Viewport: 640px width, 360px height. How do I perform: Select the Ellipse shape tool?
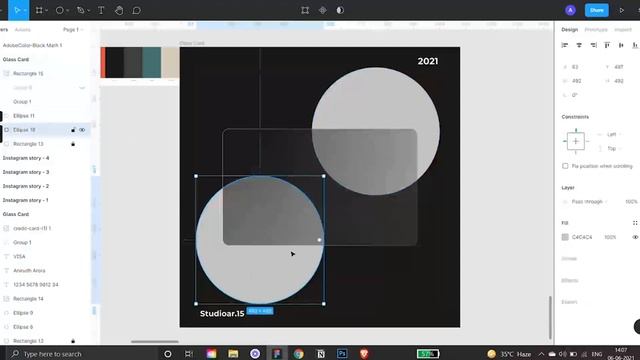click(x=60, y=10)
